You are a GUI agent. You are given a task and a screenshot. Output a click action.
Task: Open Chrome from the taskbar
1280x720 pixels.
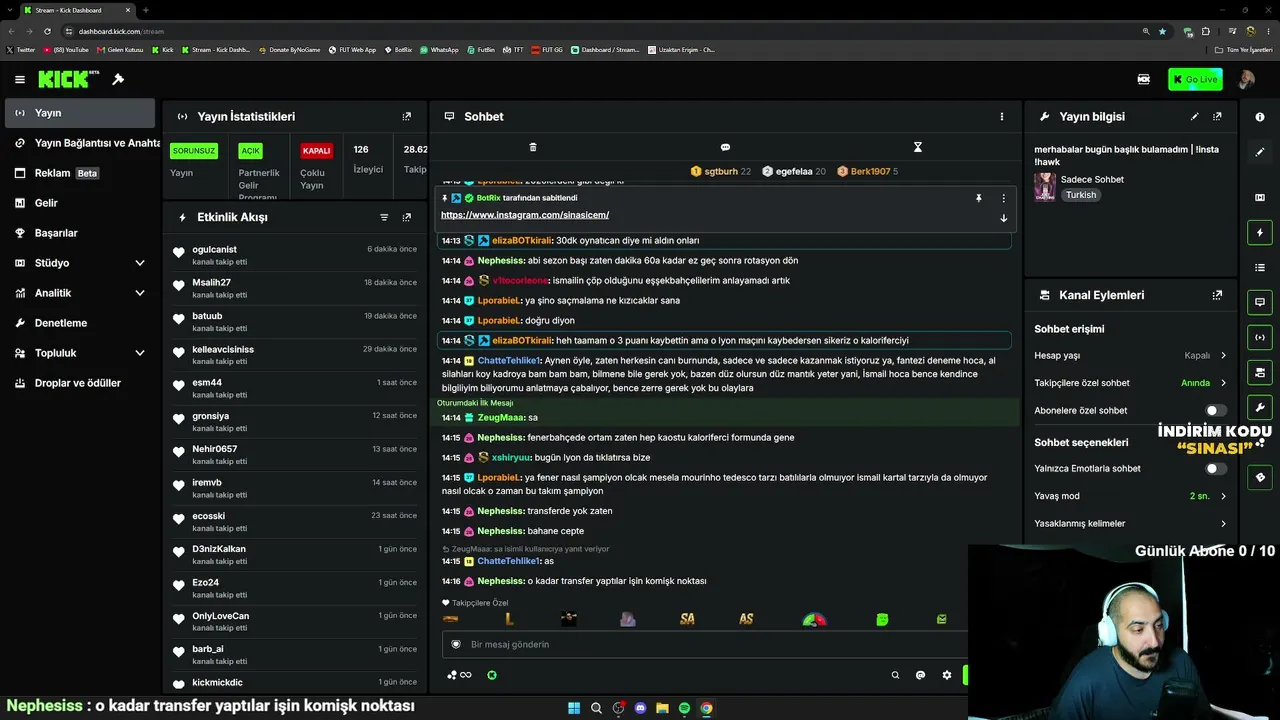706,708
